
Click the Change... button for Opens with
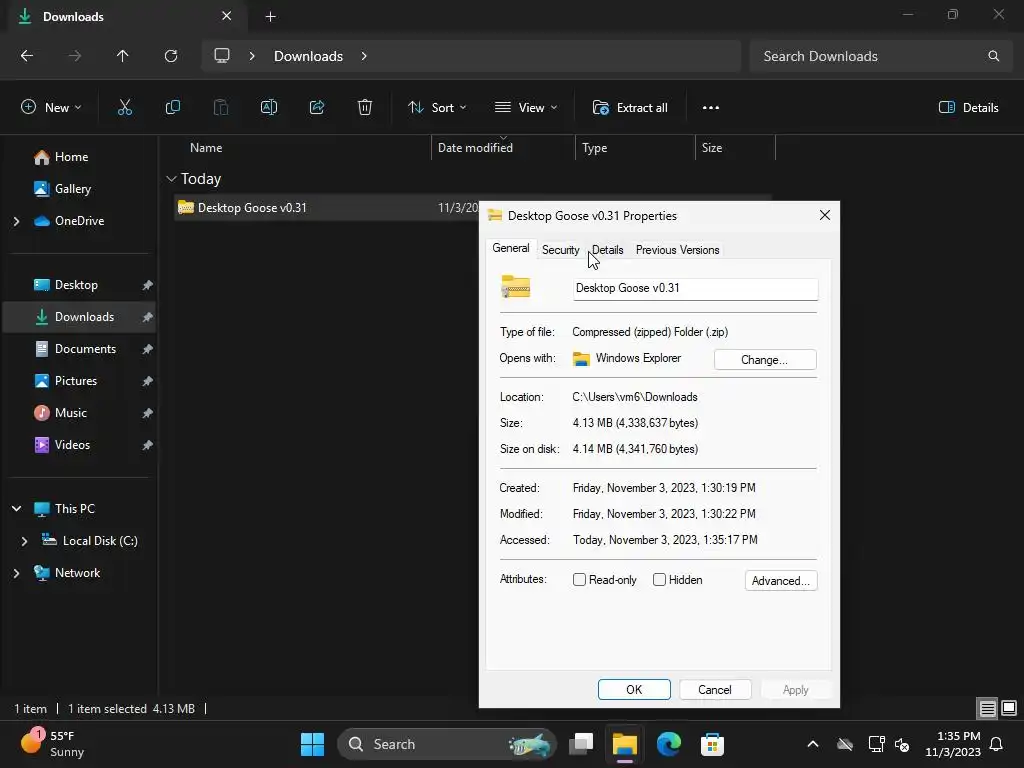click(765, 360)
